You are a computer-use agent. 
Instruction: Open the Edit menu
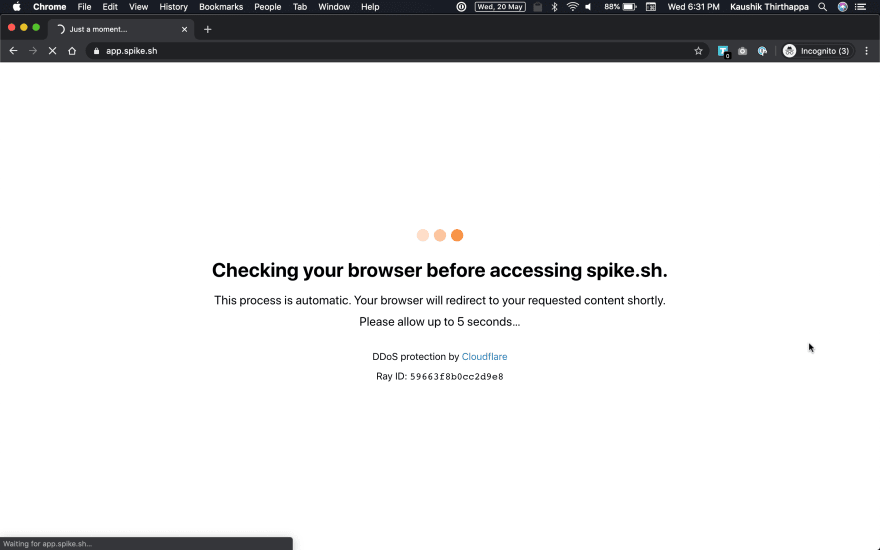pos(110,7)
